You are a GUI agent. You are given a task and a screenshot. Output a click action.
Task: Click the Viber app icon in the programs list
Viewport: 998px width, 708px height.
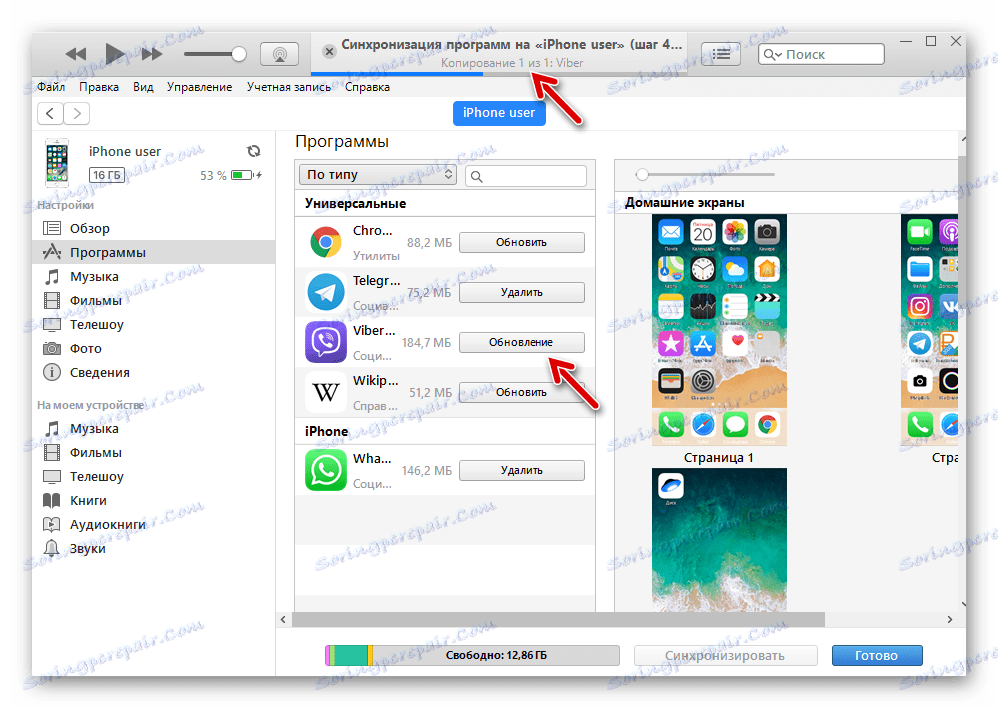(x=325, y=342)
